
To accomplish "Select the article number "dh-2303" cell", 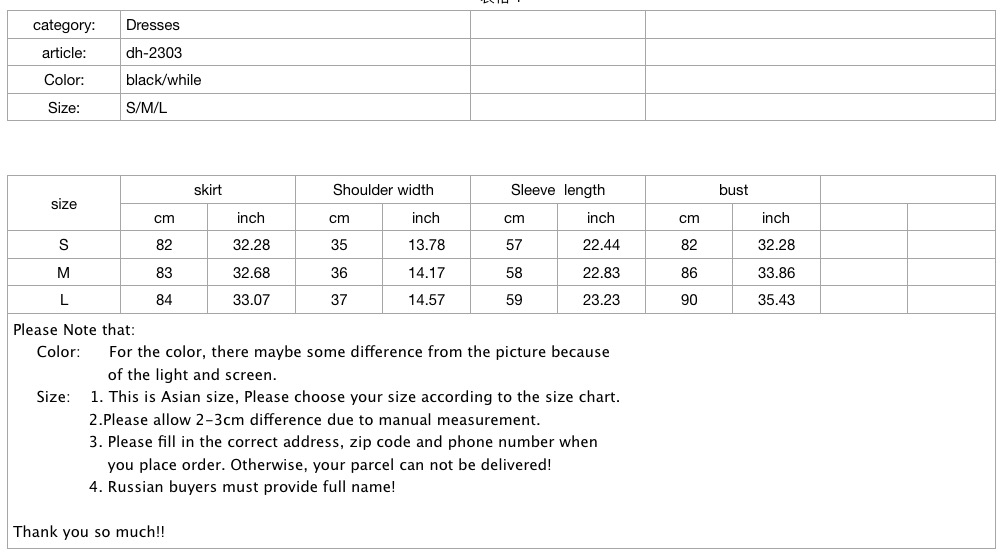I will [154, 52].
